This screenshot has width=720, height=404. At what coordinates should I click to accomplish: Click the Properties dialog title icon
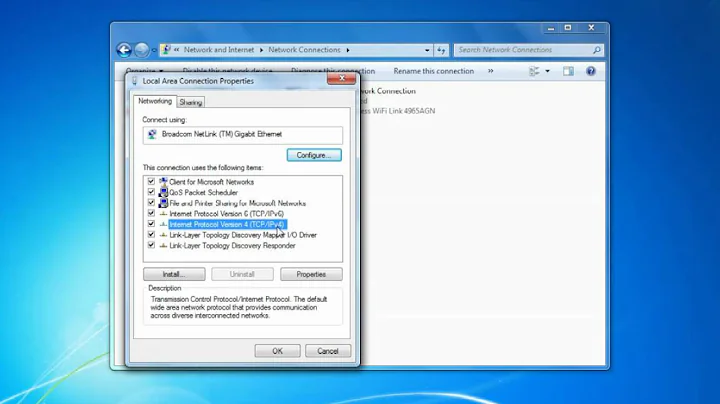(x=135, y=81)
